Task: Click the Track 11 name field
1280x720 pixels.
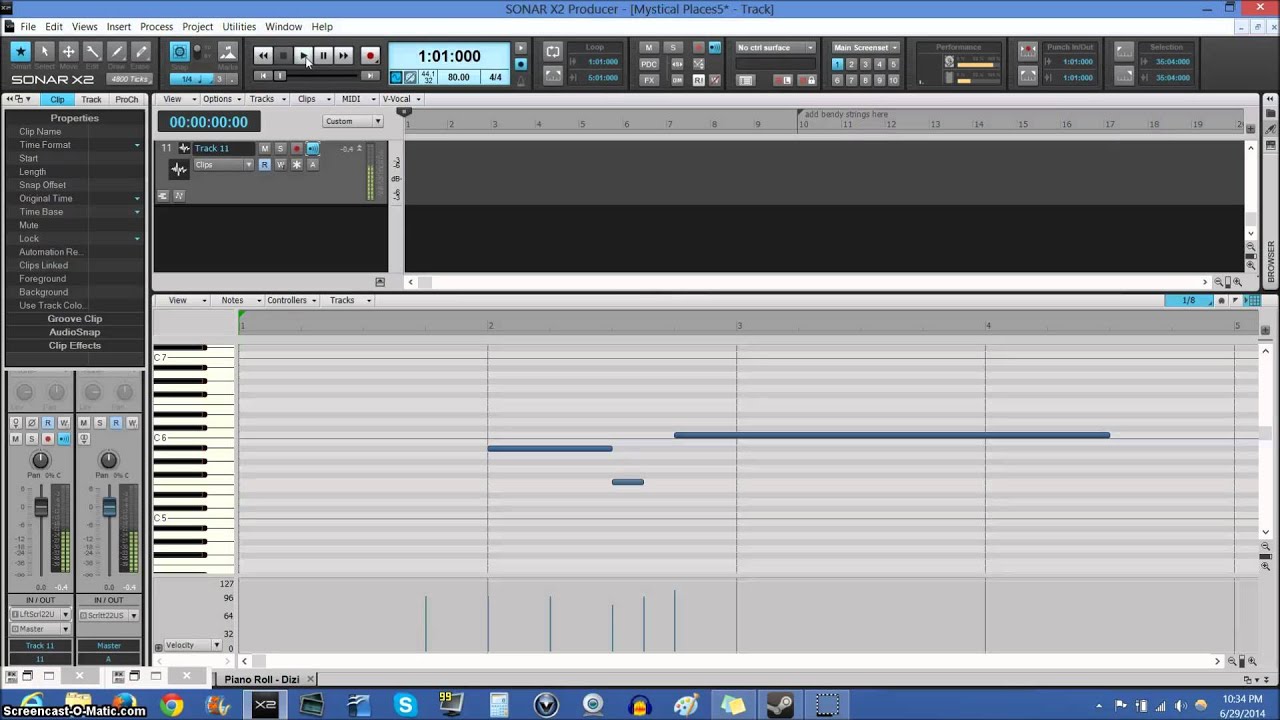Action: point(224,148)
